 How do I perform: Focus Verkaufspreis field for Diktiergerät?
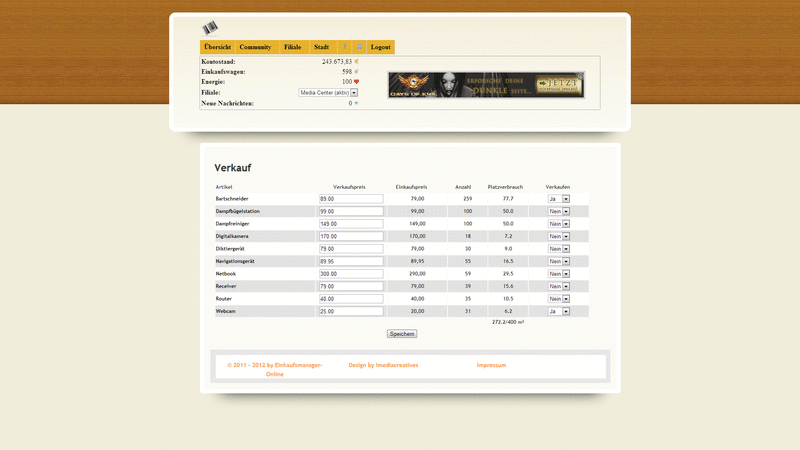[351, 249]
